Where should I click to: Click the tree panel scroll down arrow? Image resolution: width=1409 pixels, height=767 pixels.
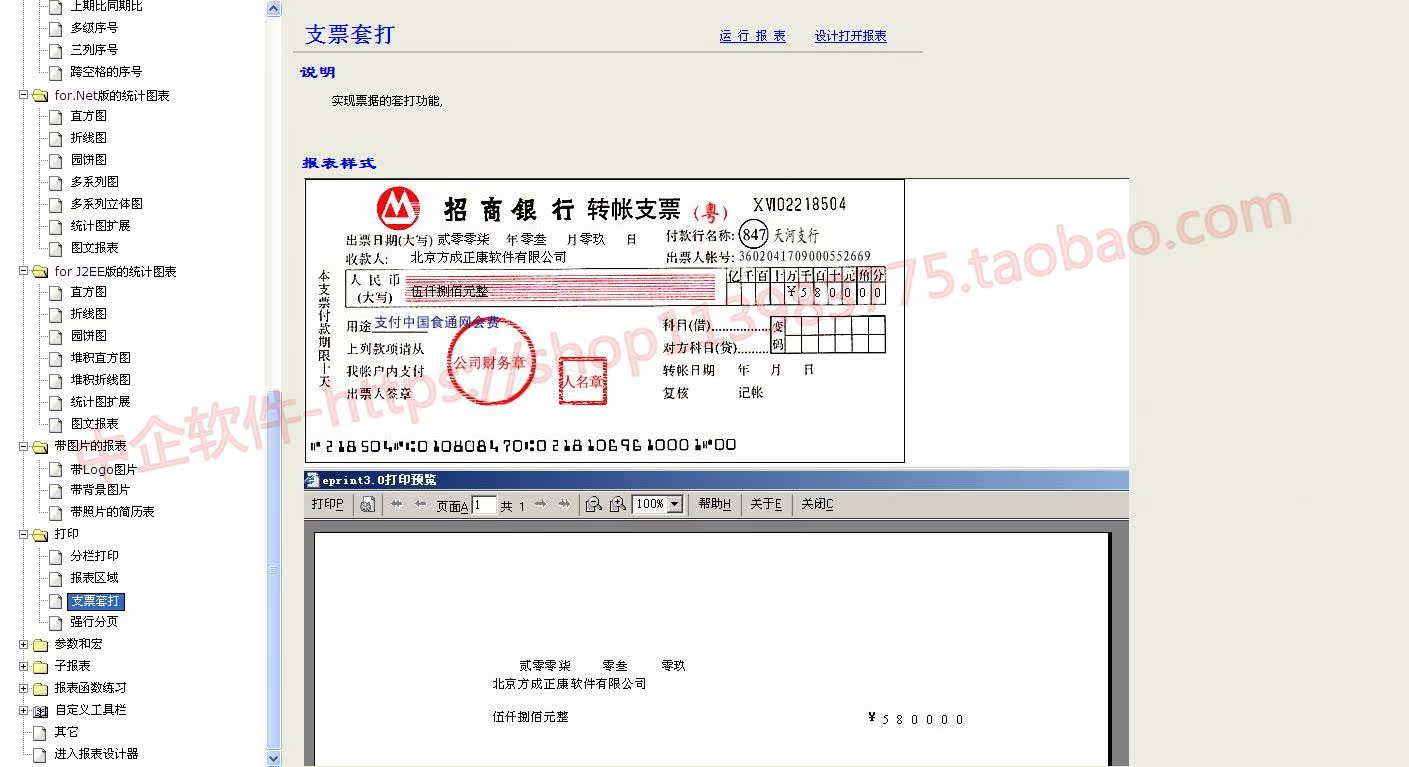click(274, 759)
